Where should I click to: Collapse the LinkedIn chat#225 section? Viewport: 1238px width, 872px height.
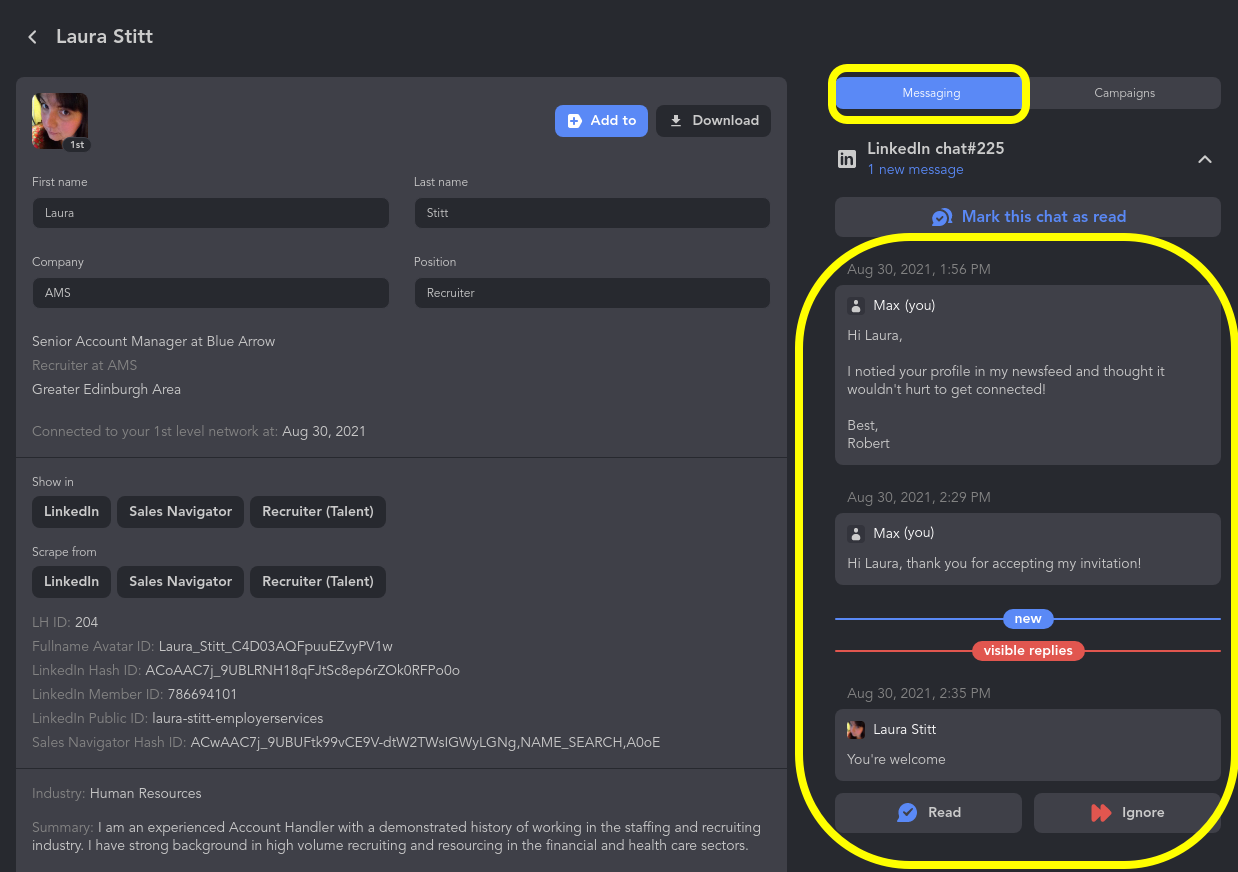click(1205, 159)
